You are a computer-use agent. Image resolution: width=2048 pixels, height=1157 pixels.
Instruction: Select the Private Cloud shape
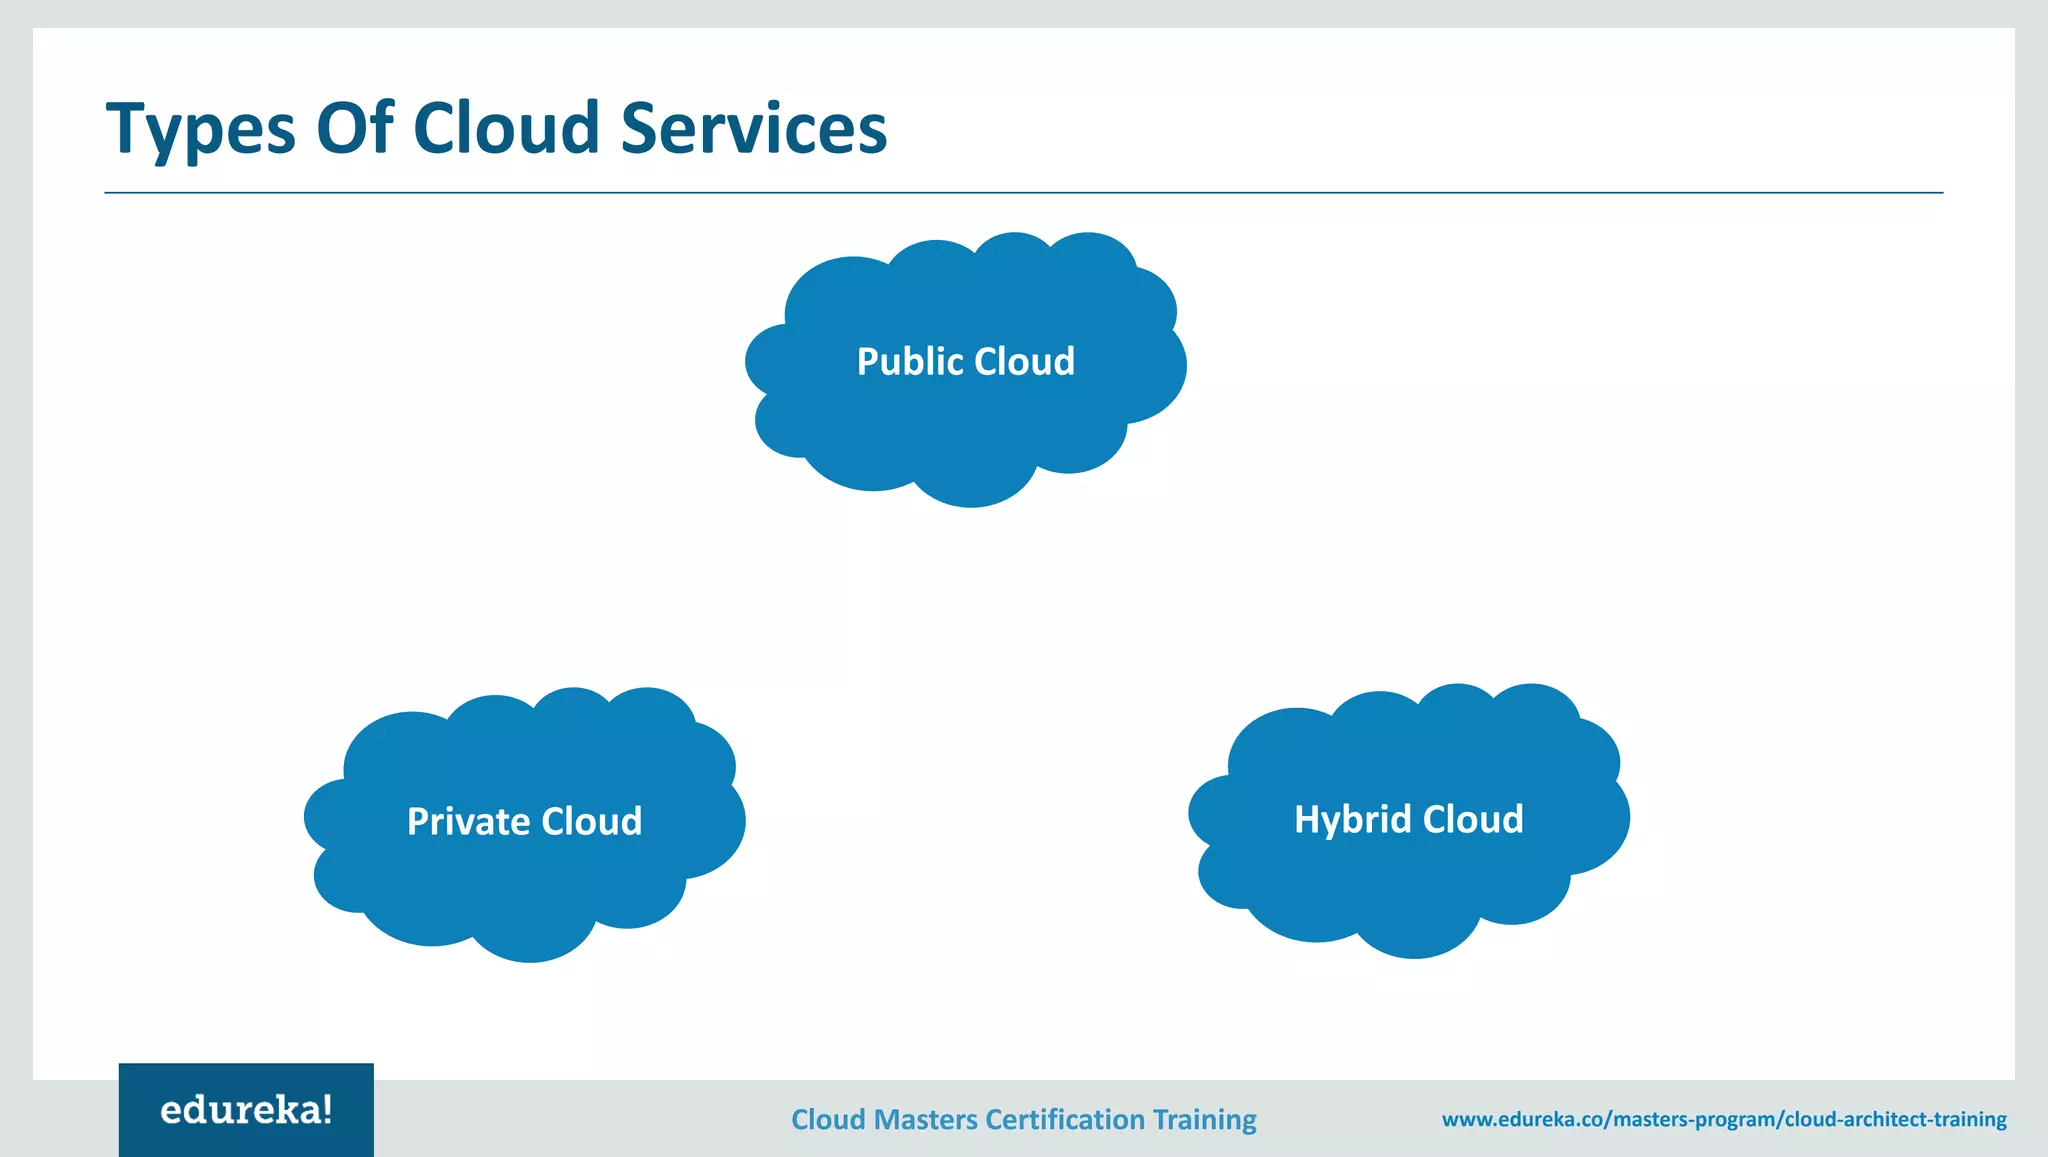(525, 824)
